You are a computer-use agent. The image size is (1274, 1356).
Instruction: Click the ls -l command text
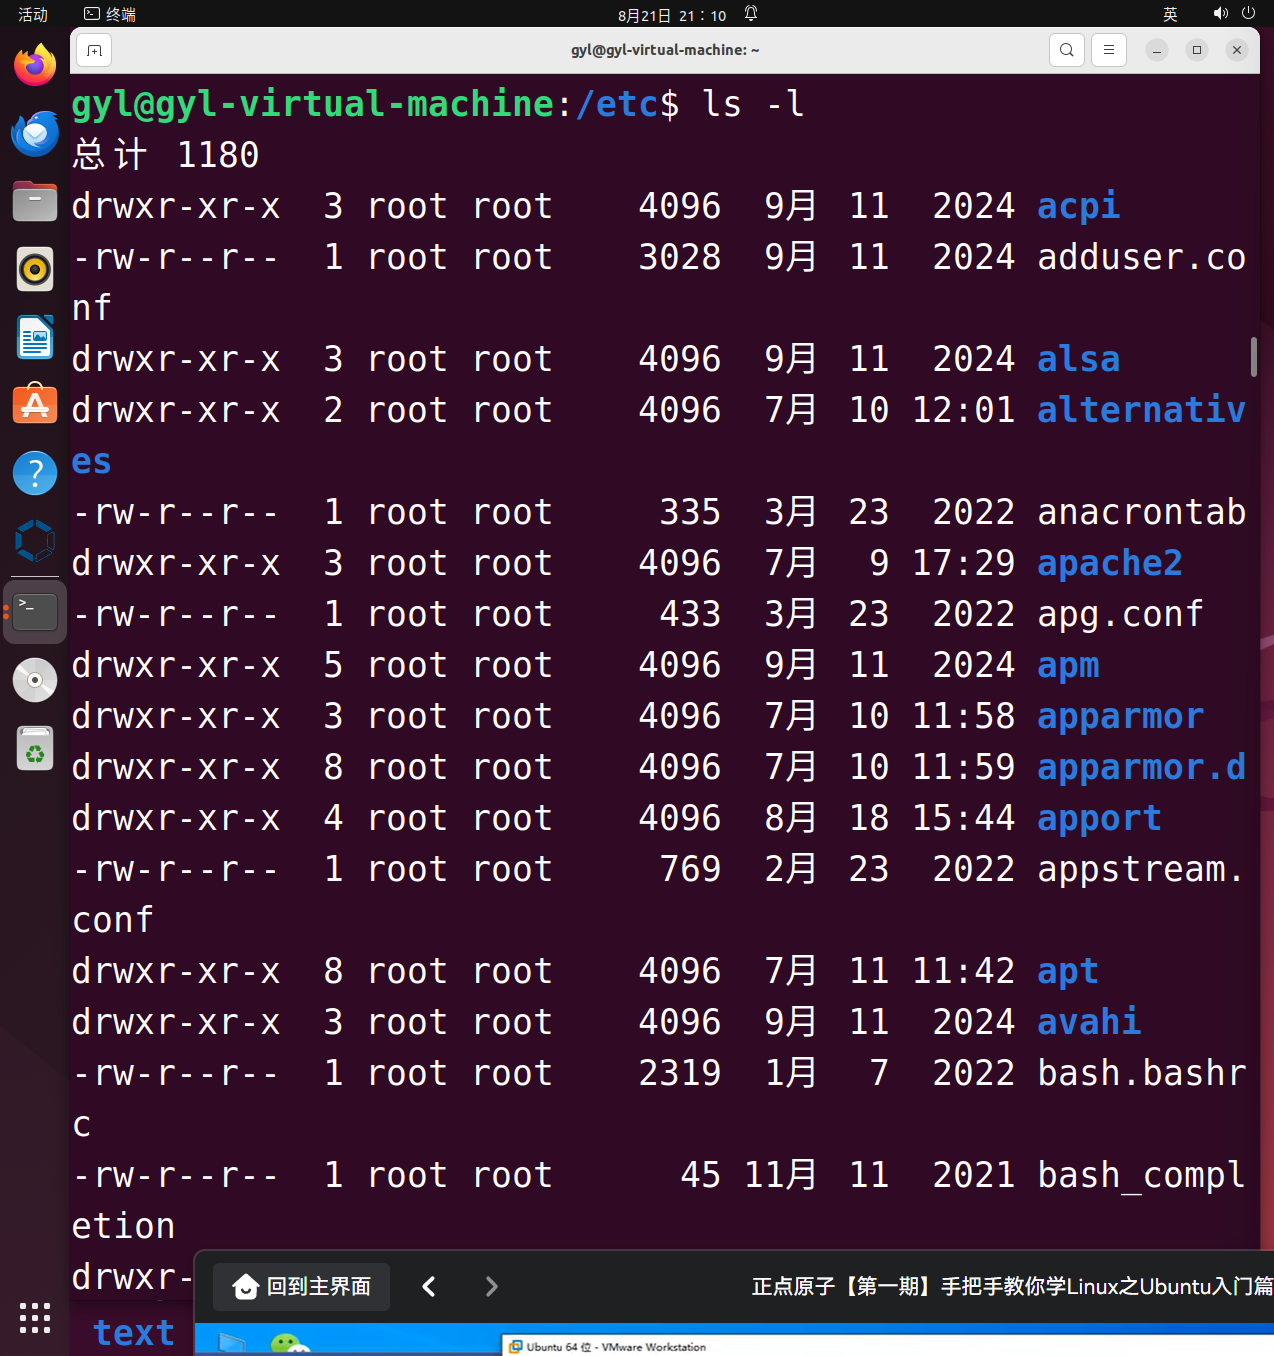pos(753,104)
